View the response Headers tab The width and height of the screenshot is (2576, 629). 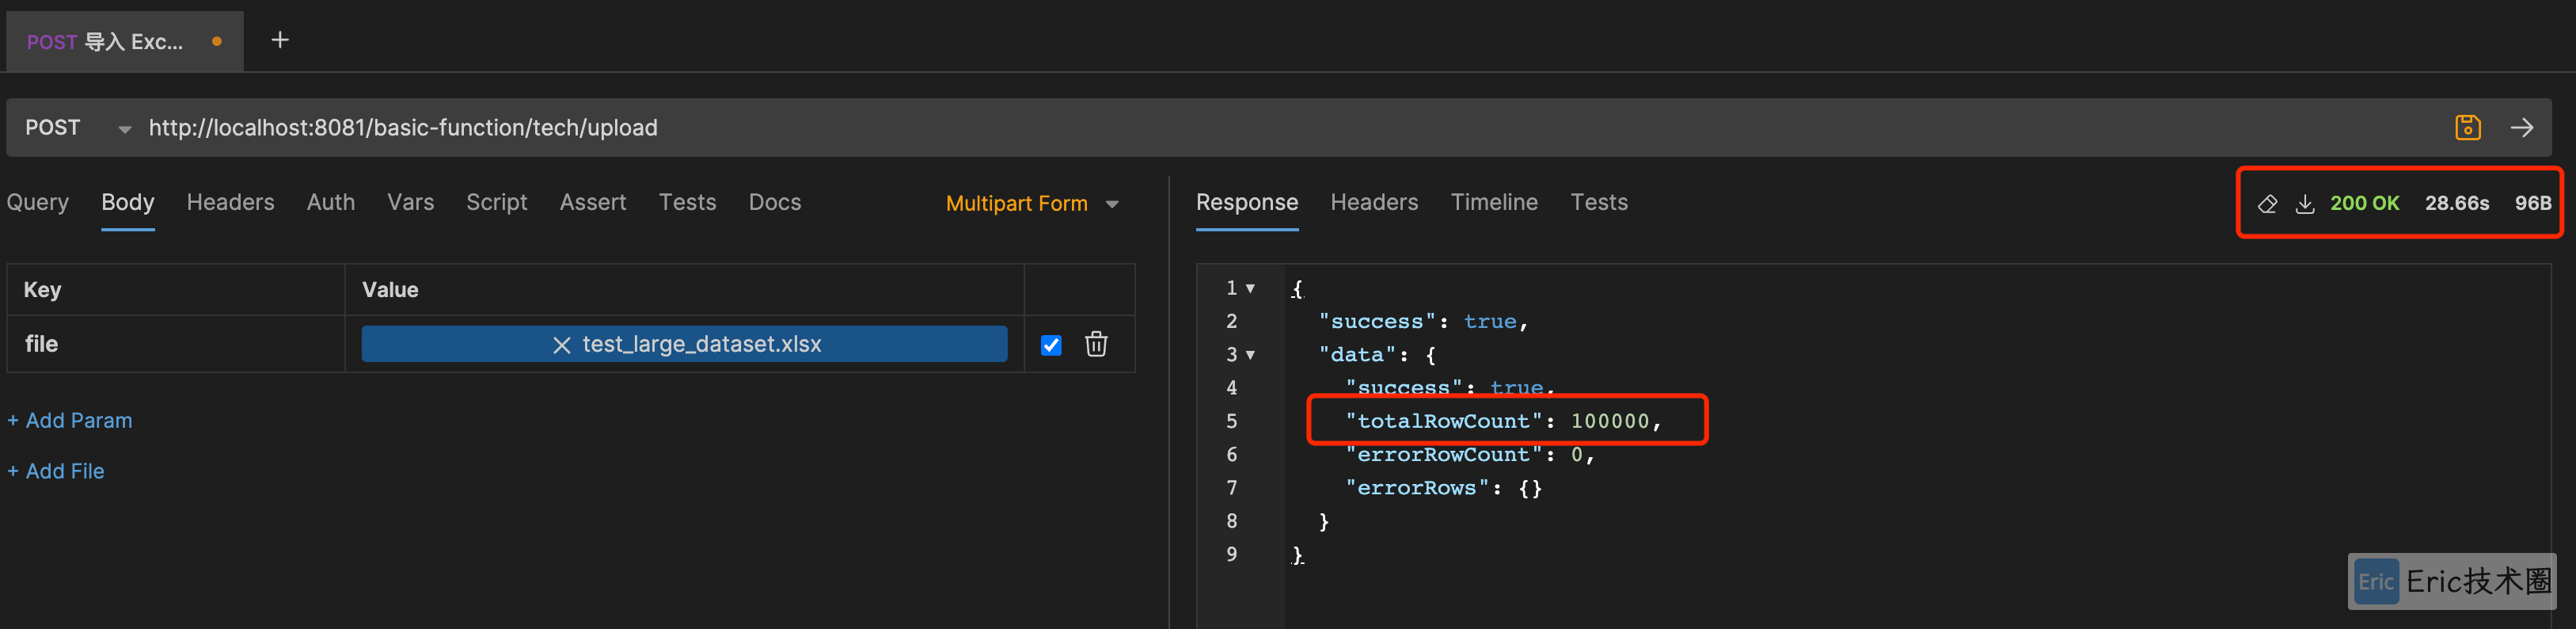point(1374,202)
